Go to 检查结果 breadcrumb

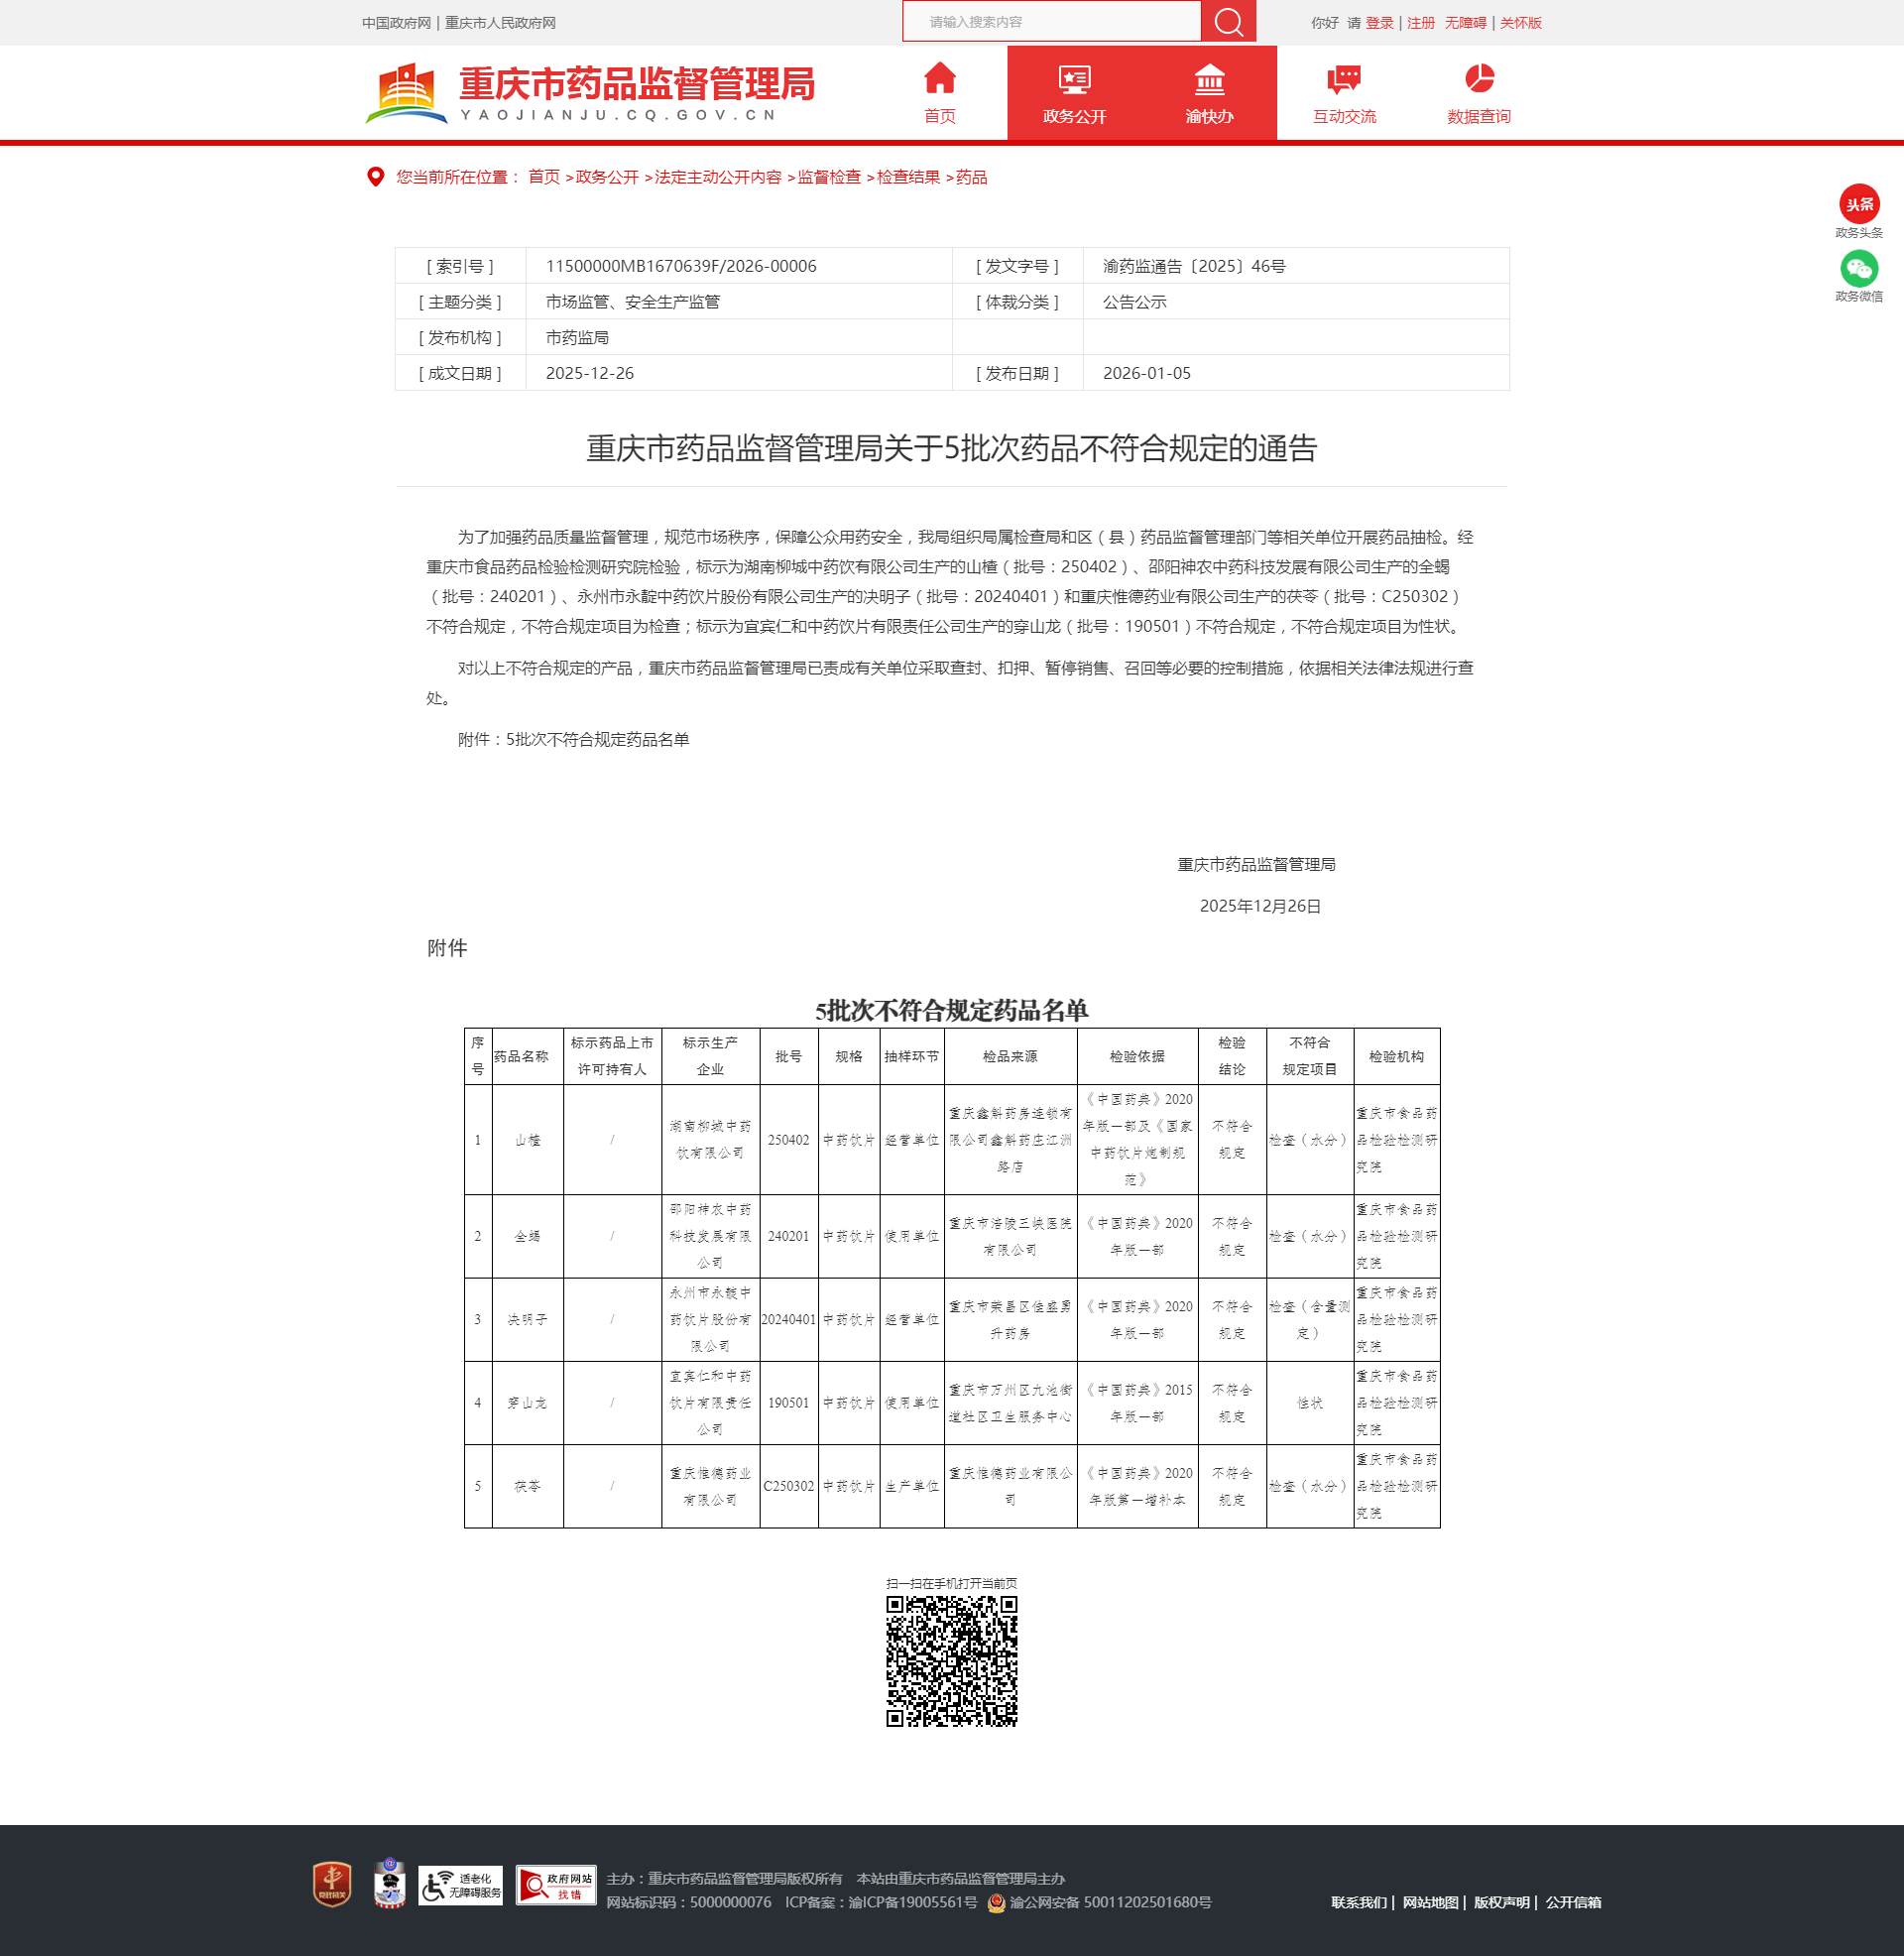coord(908,177)
